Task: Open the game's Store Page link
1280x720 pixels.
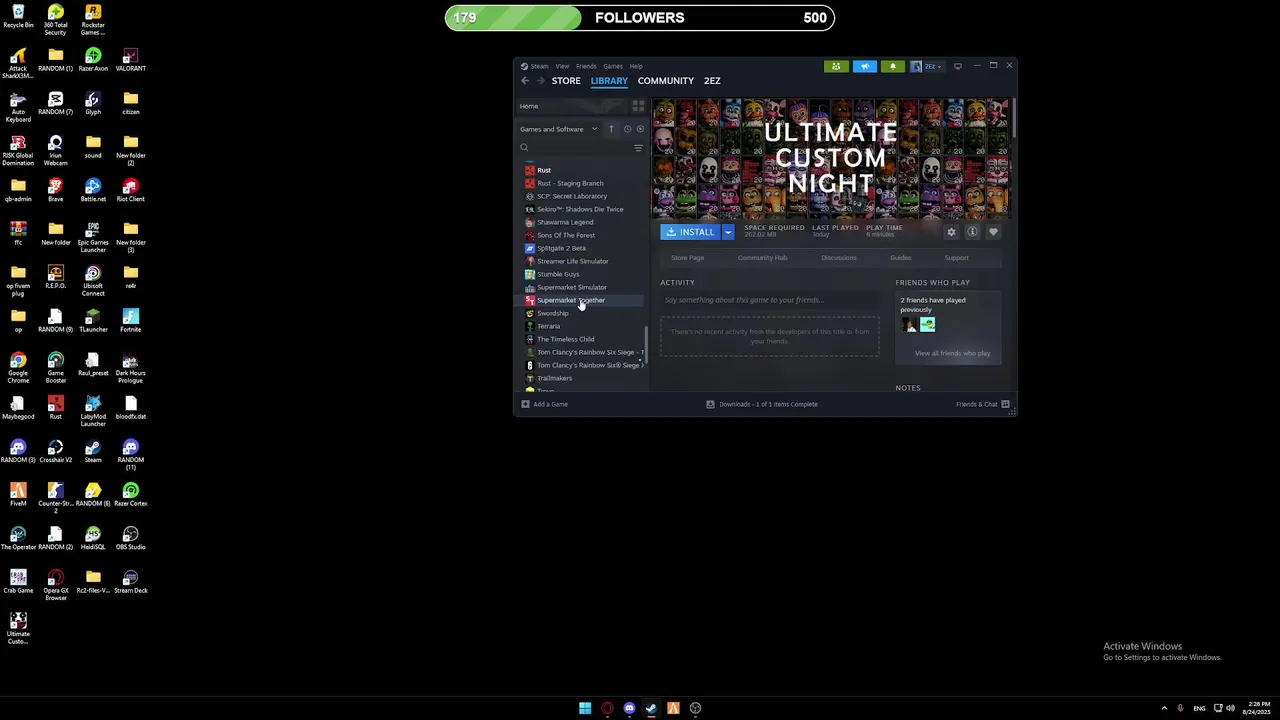Action: coord(688,258)
